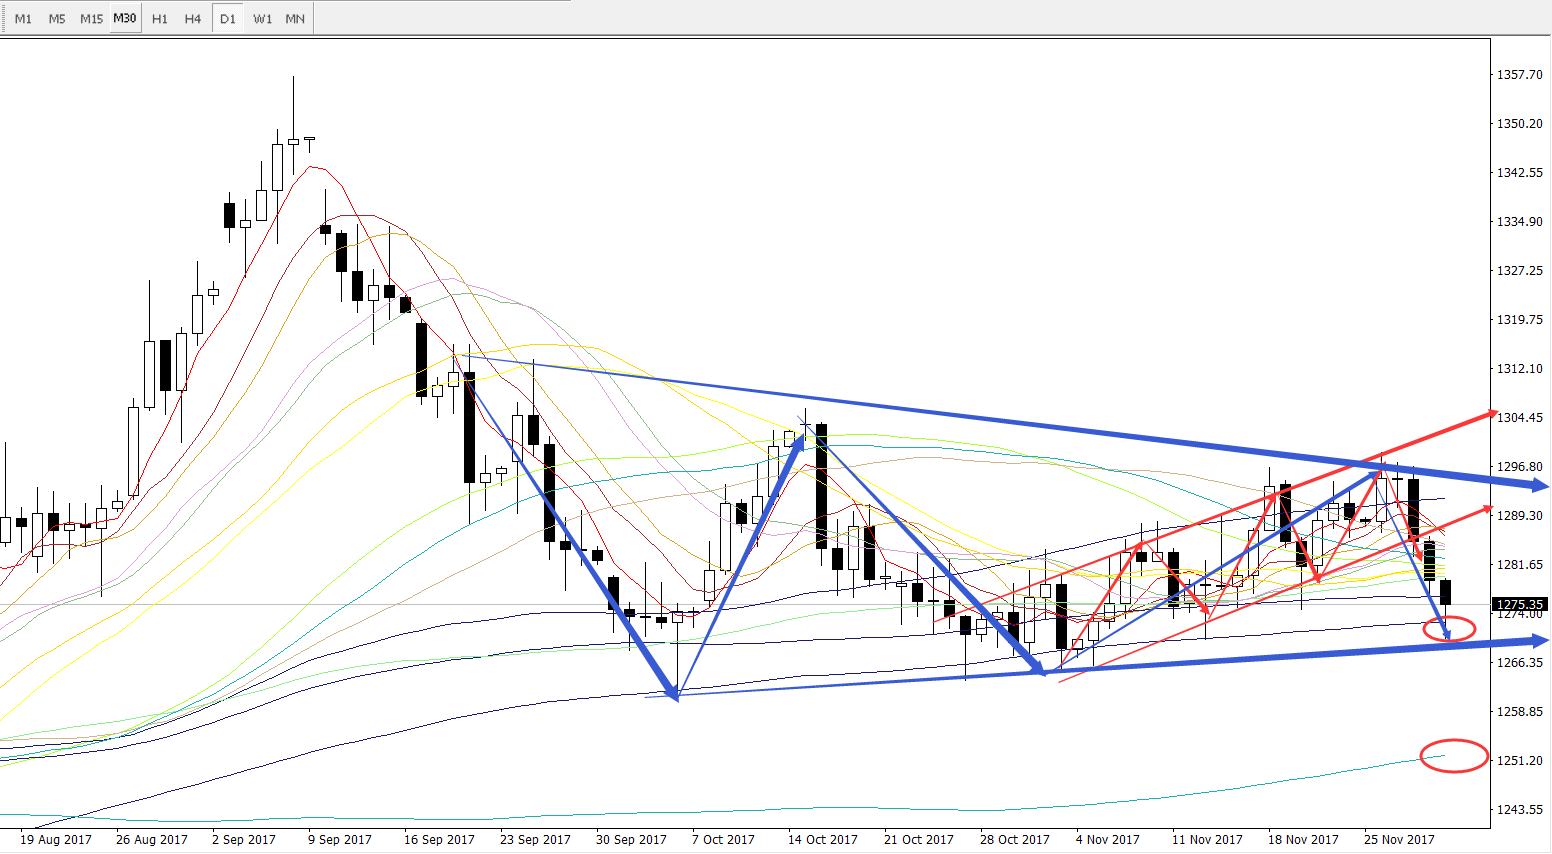
Task: Click the 19 Aug 2017 date label
Action: click(x=56, y=840)
